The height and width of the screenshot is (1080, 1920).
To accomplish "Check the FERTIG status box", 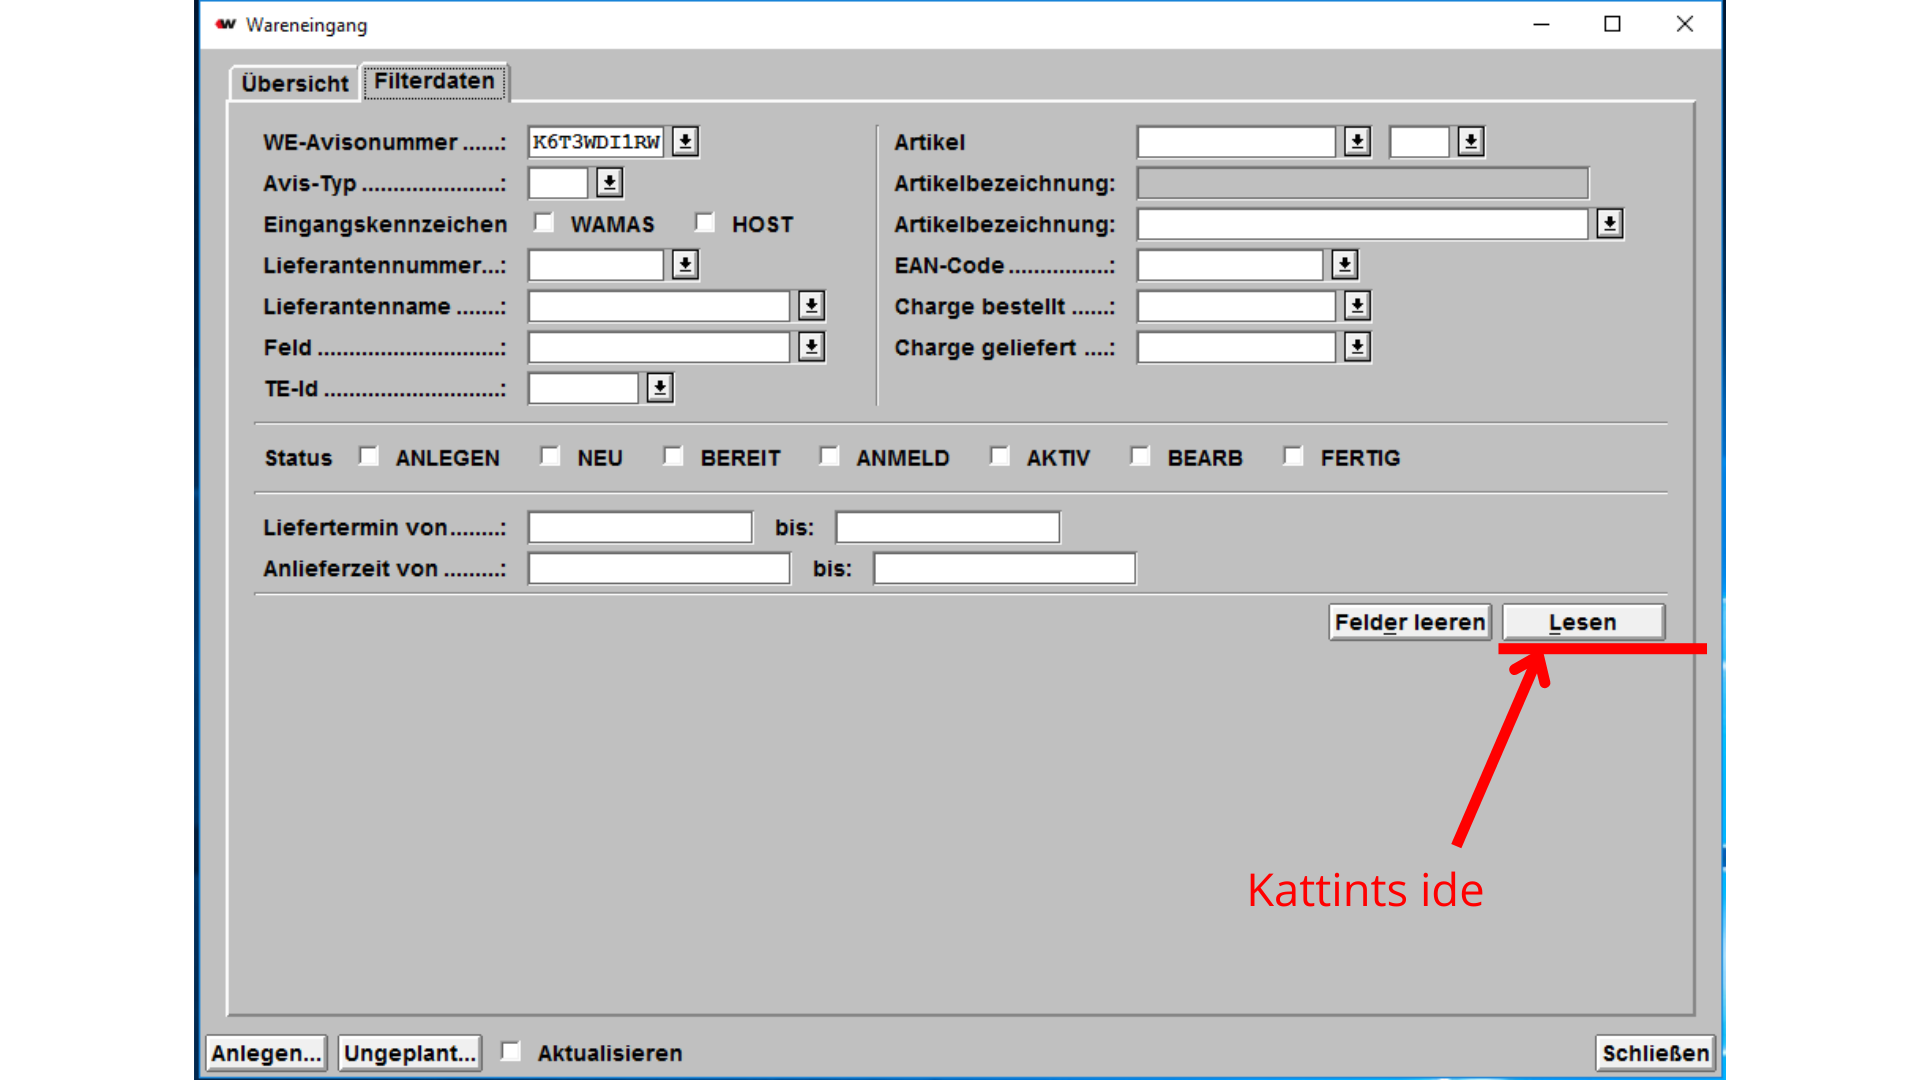I will (1293, 457).
